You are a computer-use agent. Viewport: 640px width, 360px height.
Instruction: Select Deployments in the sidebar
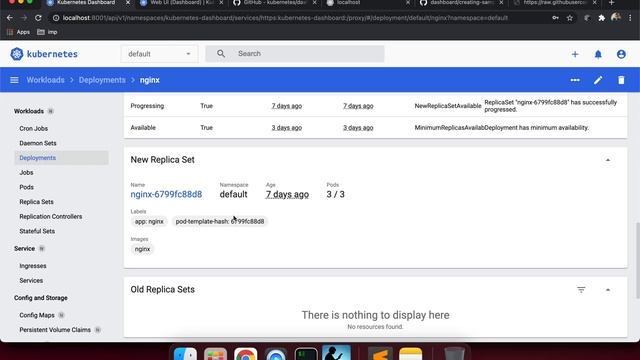tap(61, 158)
